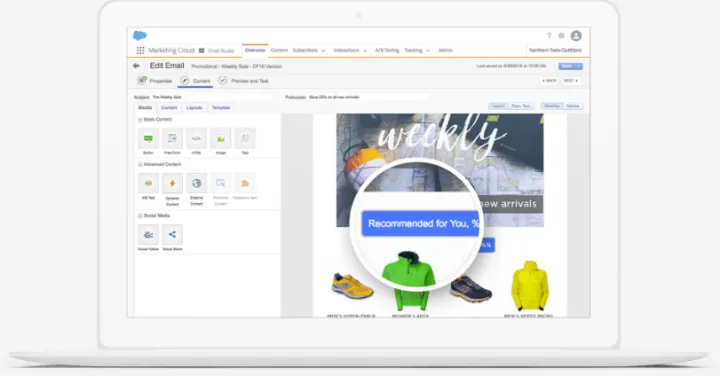Select the Dynamic Content lightning block
Screen dimensions: 720x376
point(172,184)
